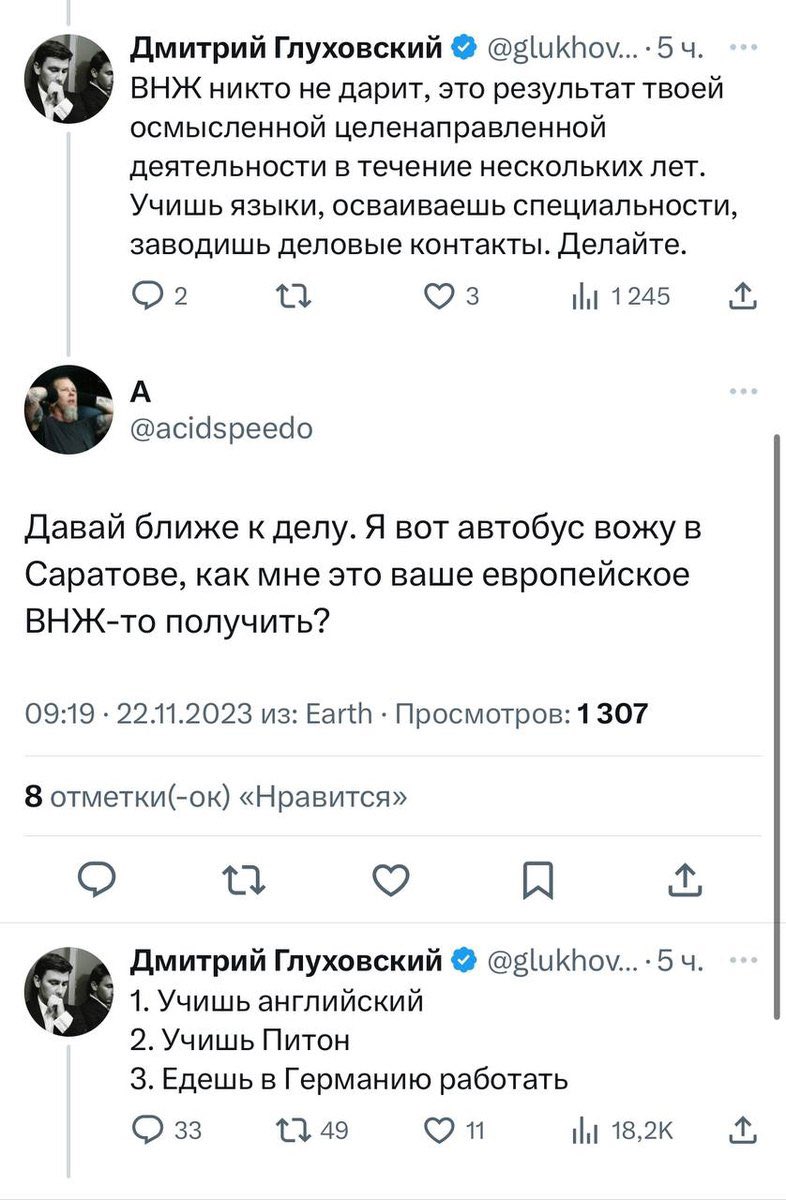Bookmark the main acidspeedo tweet
This screenshot has height=1200, width=786.
tap(538, 880)
